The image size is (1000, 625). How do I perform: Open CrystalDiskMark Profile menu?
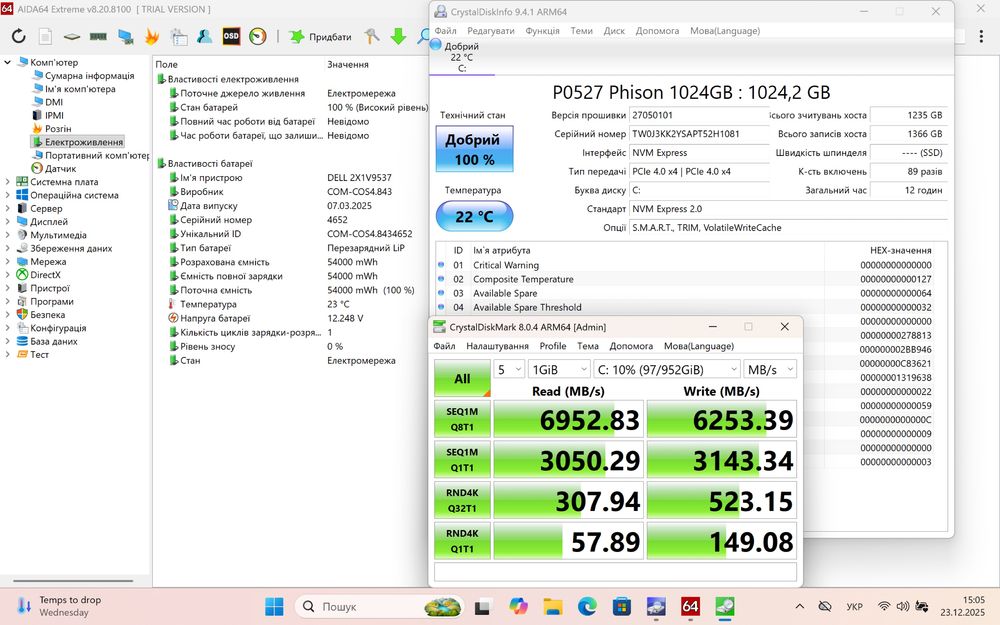click(553, 346)
